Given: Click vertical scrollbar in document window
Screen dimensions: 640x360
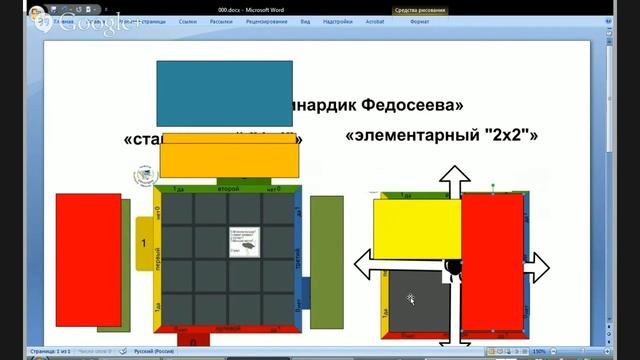Looking at the screenshot, I should point(609,98).
